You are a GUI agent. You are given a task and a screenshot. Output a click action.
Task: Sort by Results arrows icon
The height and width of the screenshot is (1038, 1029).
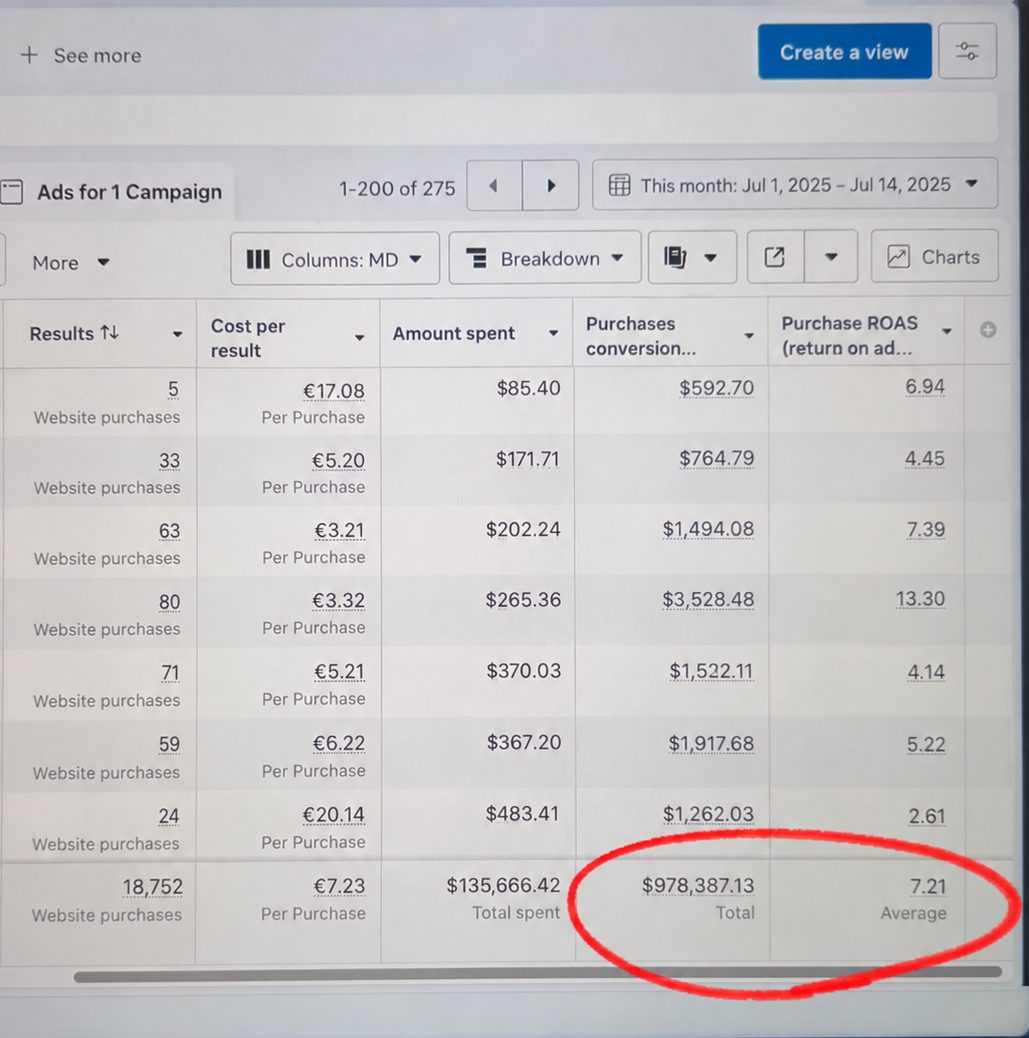[x=110, y=332]
